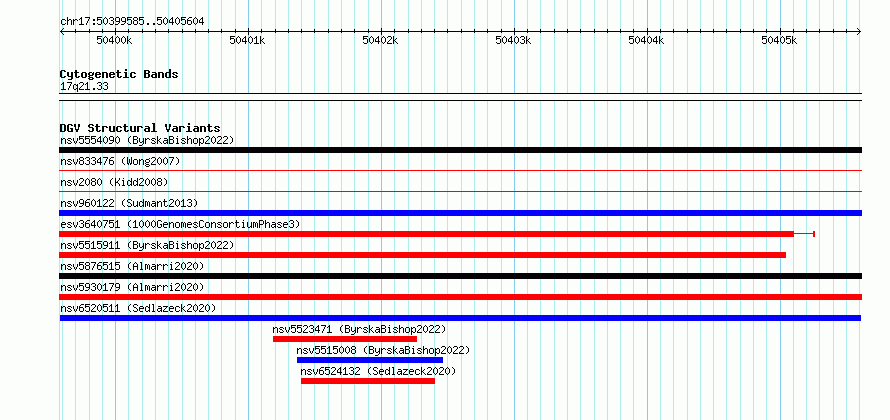Screen dimensions: 890x420
Task: Click the thin red line for nsv833476
Action: pos(460,170)
